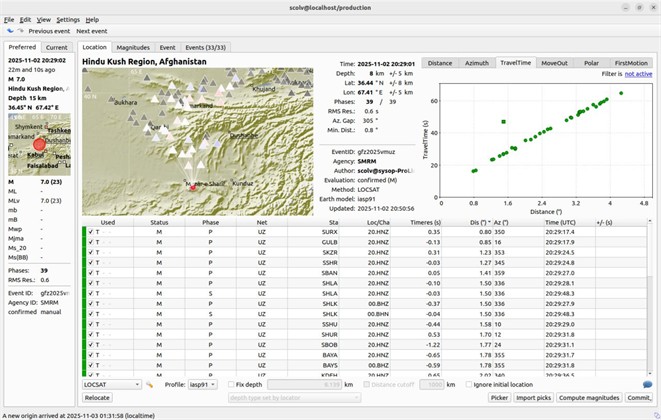This screenshot has height=420, width=661.
Task: Click the Distance cutoff 1000 km field
Action: click(432, 385)
